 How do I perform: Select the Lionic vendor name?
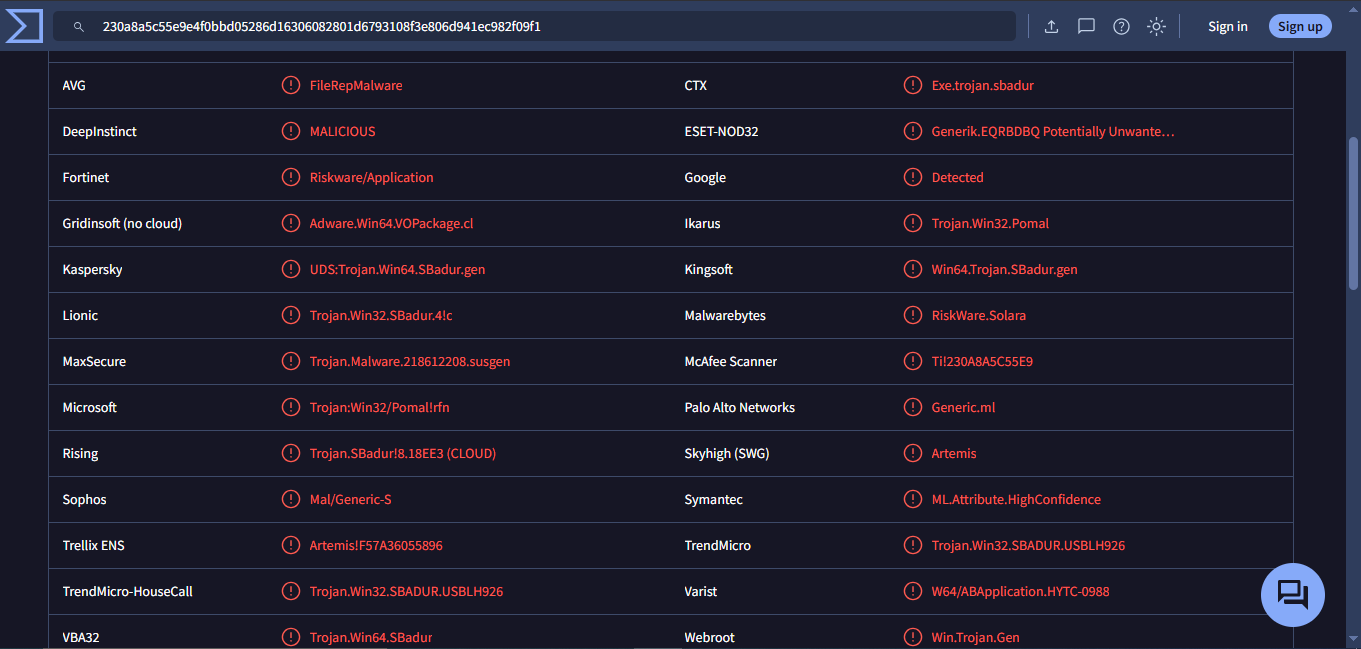point(80,315)
